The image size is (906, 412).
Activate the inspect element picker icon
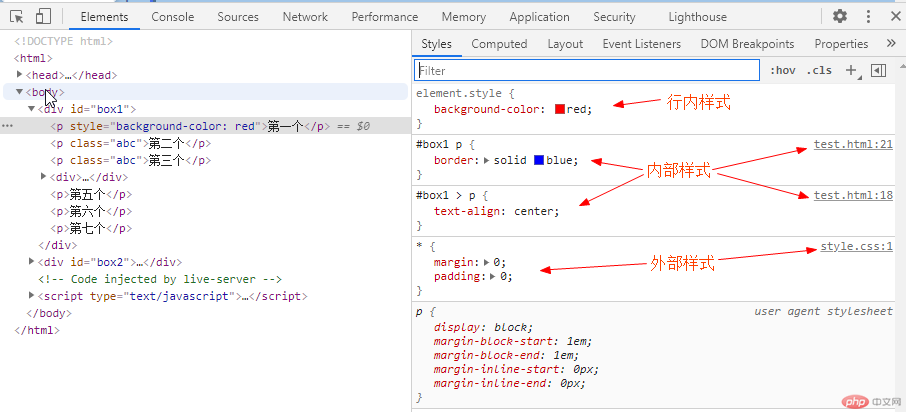[x=17, y=16]
